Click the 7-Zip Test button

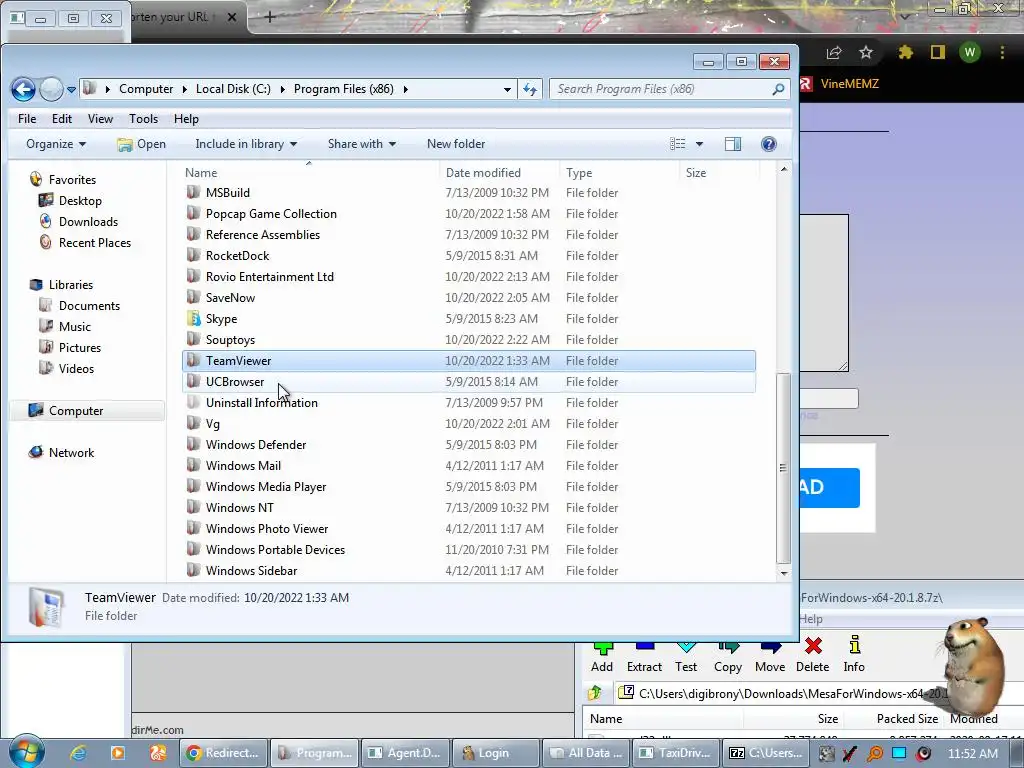click(x=686, y=658)
